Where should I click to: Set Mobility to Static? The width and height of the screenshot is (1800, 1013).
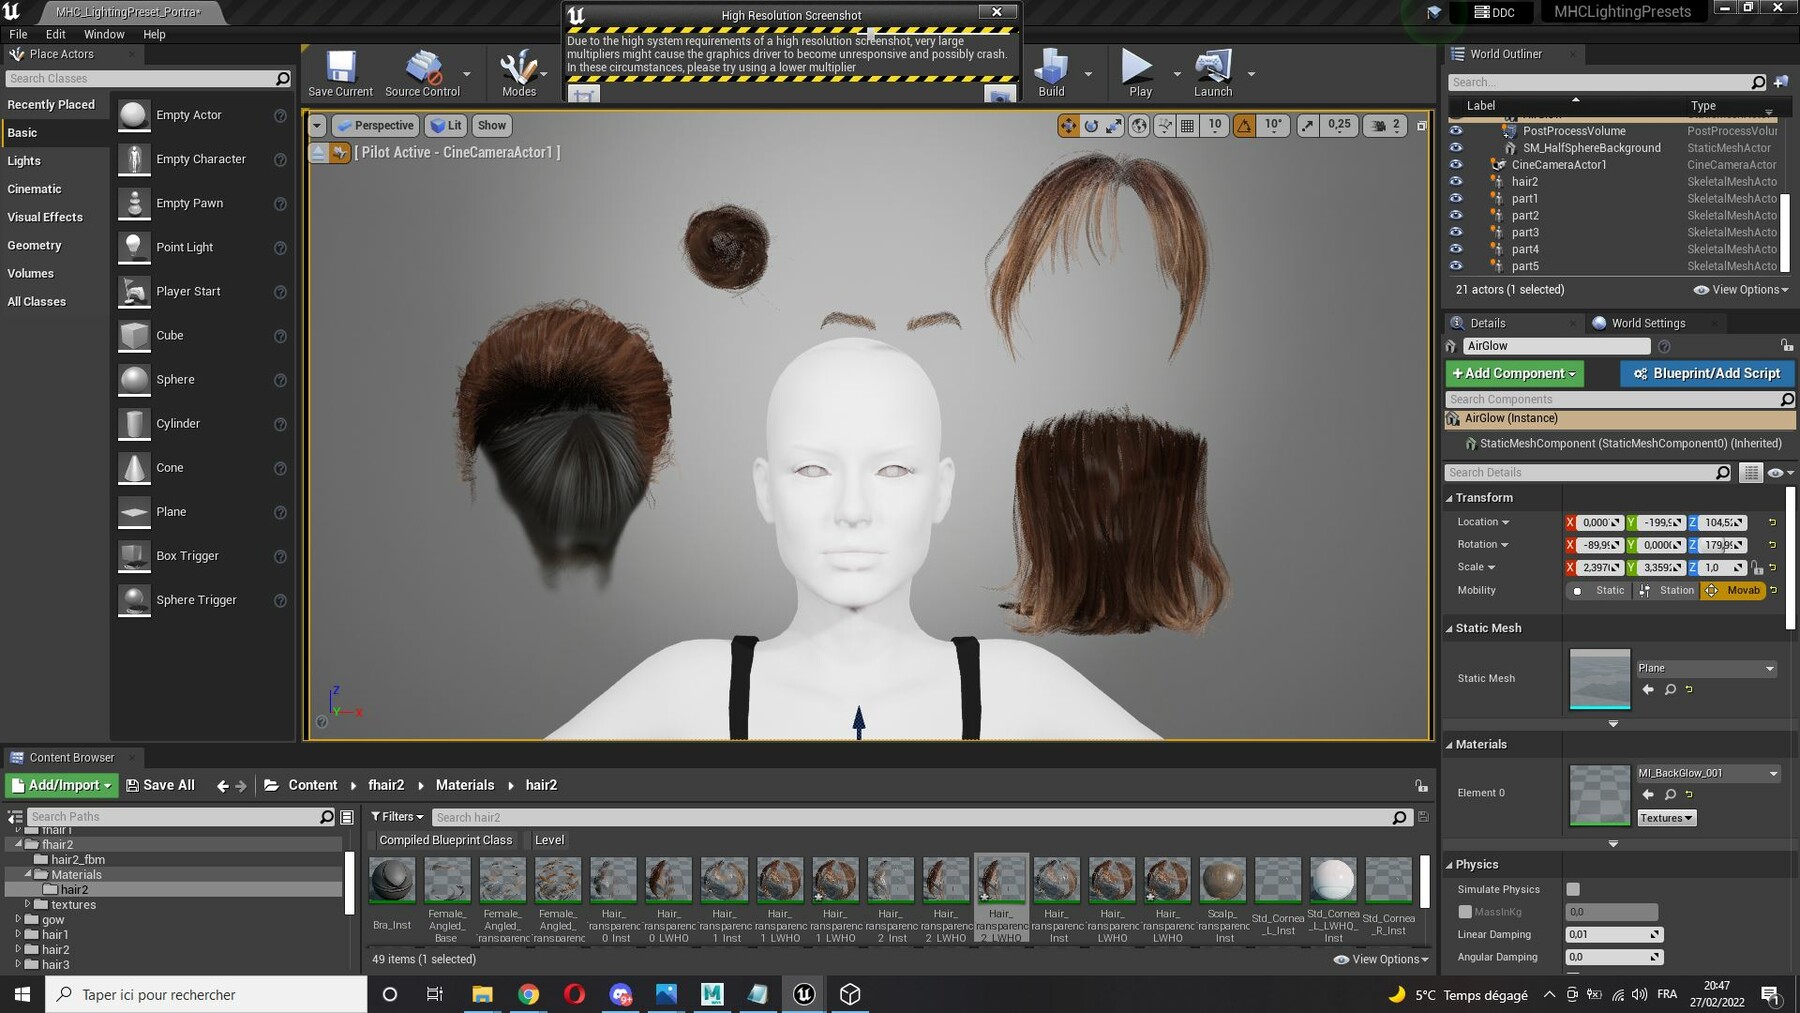pyautogui.click(x=1599, y=591)
